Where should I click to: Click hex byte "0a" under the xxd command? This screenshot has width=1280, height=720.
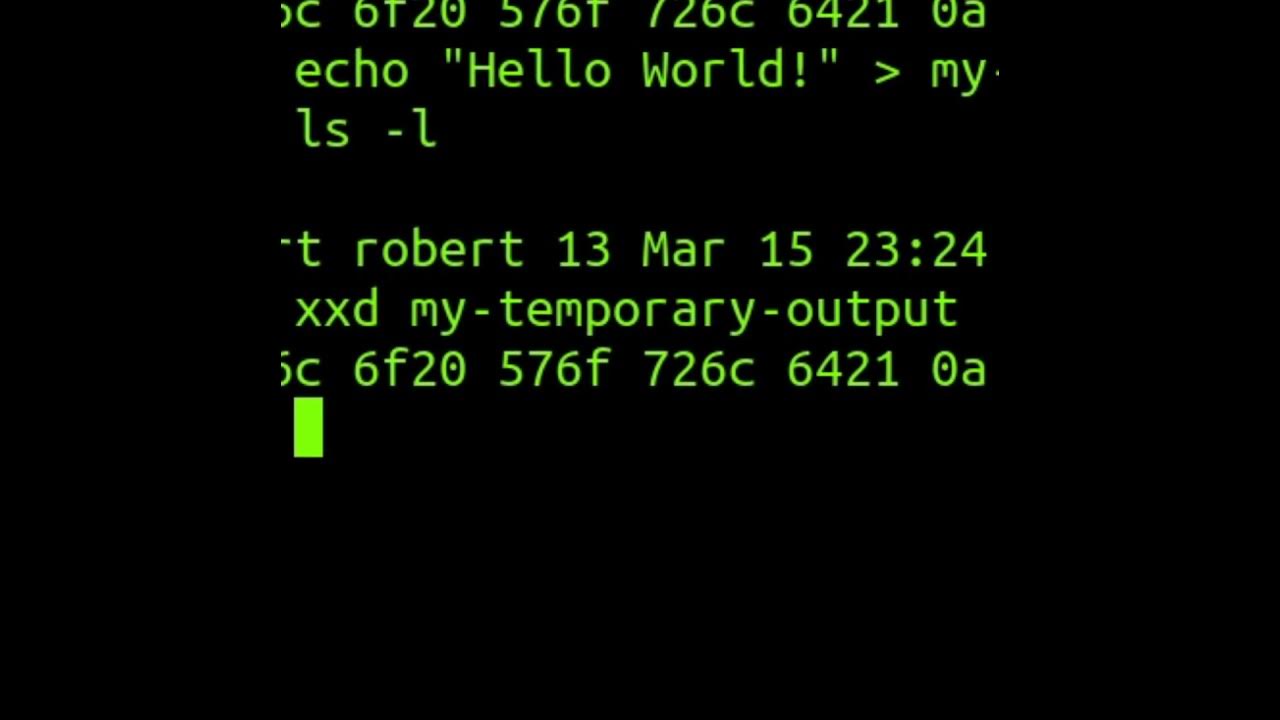[958, 370]
